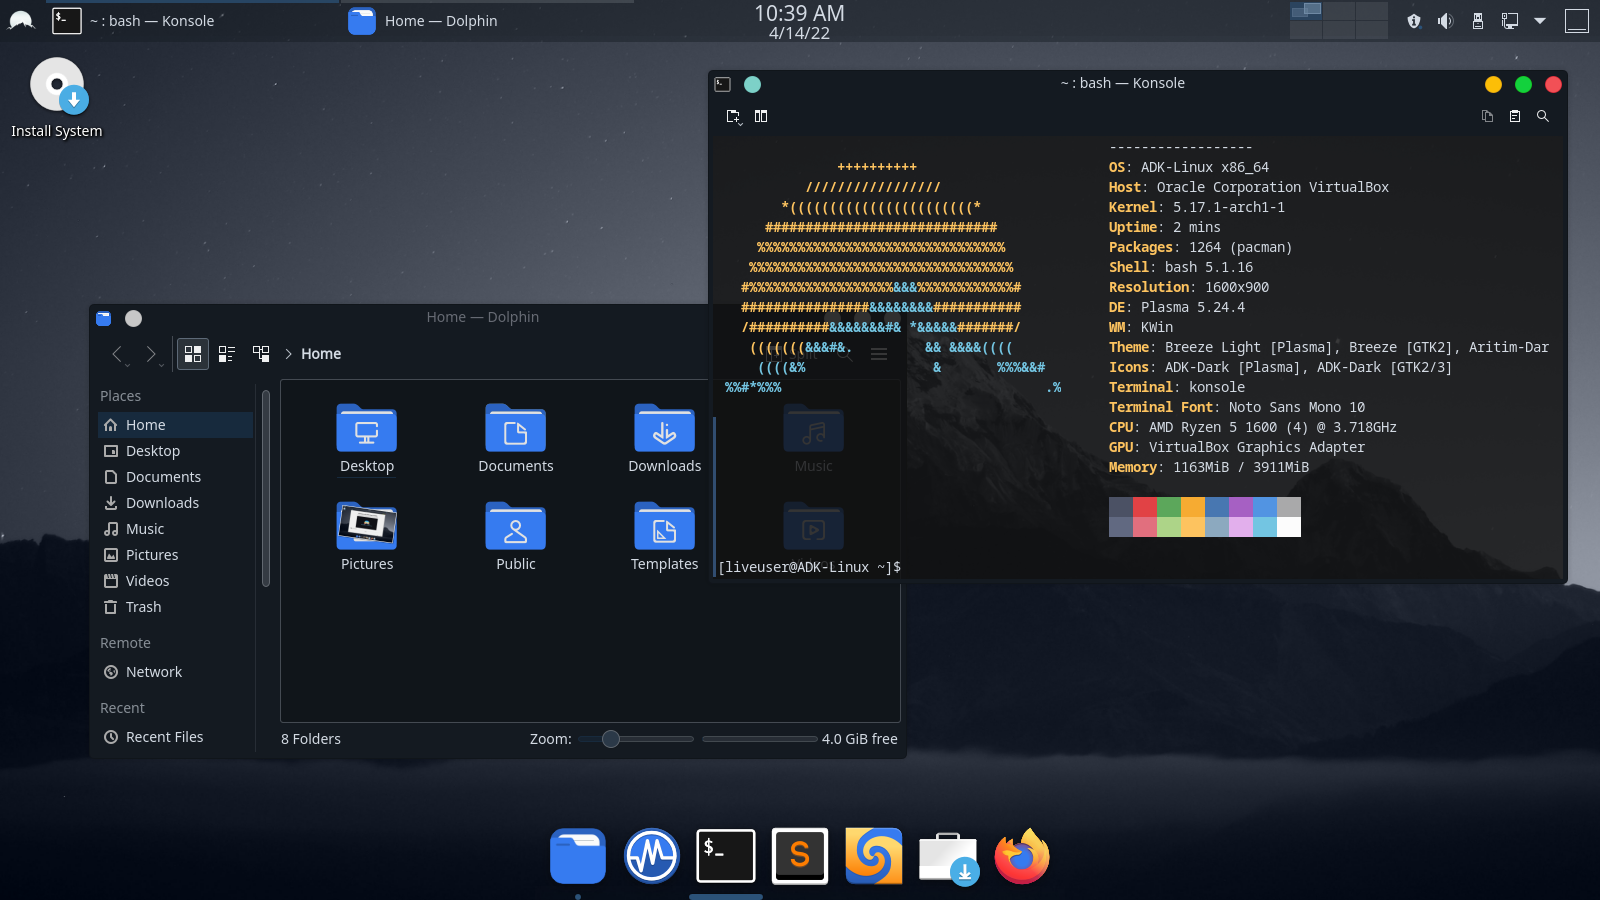1600x900 pixels.
Task: Switch Dolphin to Compact view mode
Action: point(227,354)
